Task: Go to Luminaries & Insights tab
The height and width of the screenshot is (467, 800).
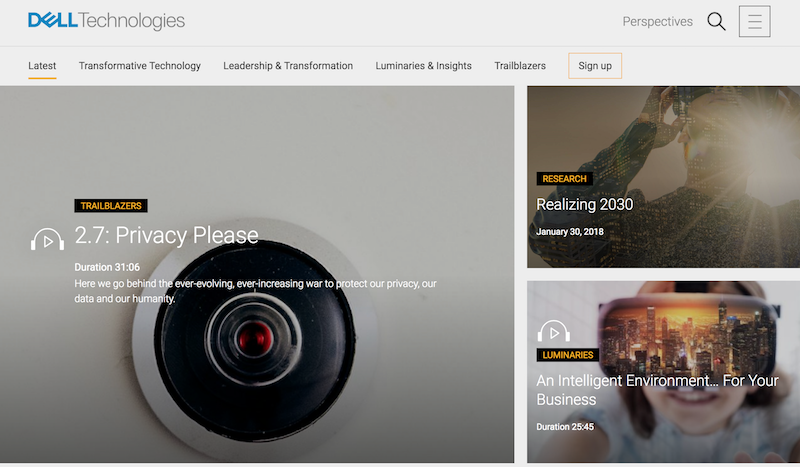Action: (423, 66)
